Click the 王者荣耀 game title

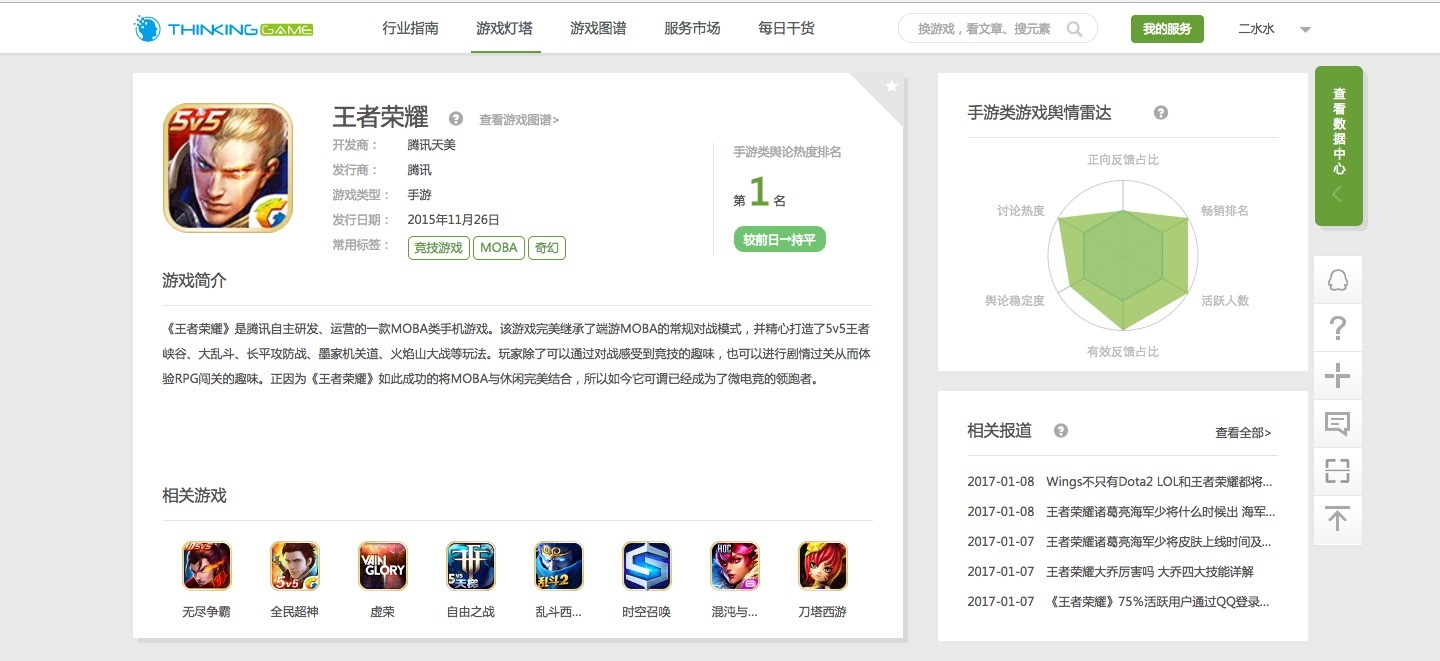click(x=381, y=117)
